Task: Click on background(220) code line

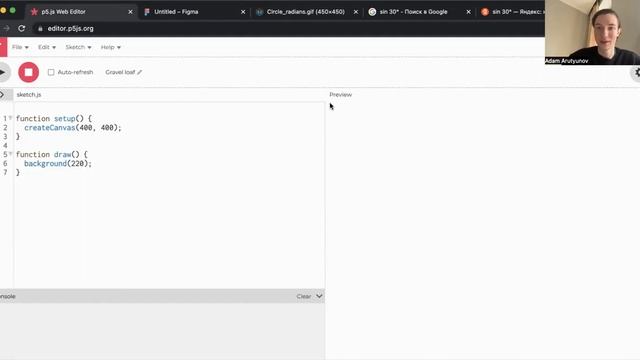Action: (x=58, y=164)
